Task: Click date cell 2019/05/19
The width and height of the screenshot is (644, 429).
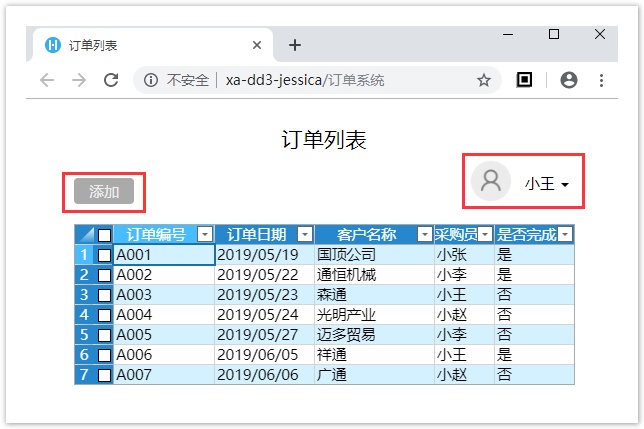Action: 264,255
